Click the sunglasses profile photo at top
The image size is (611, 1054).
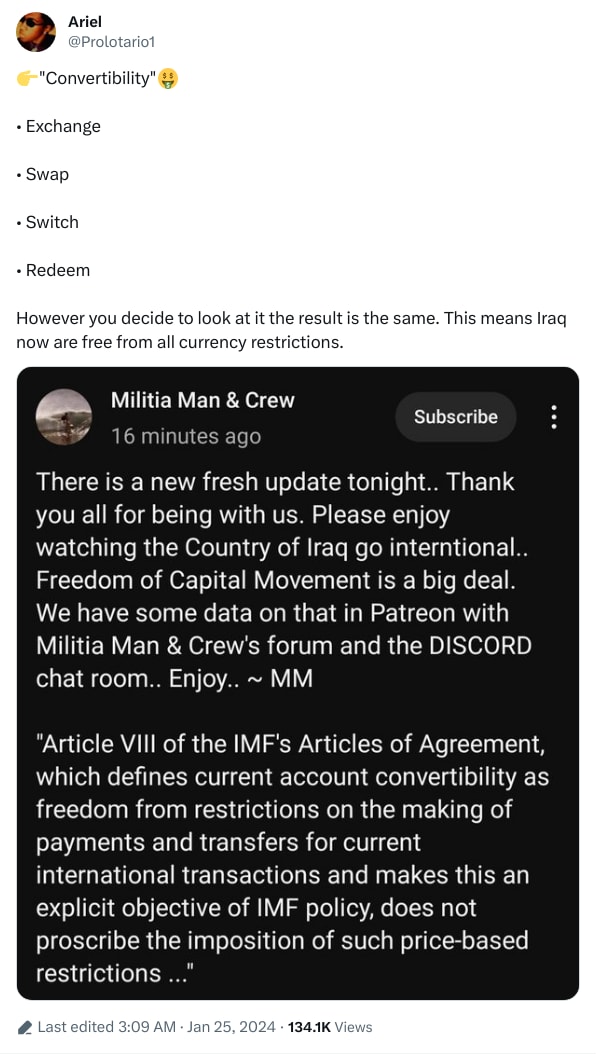36,32
